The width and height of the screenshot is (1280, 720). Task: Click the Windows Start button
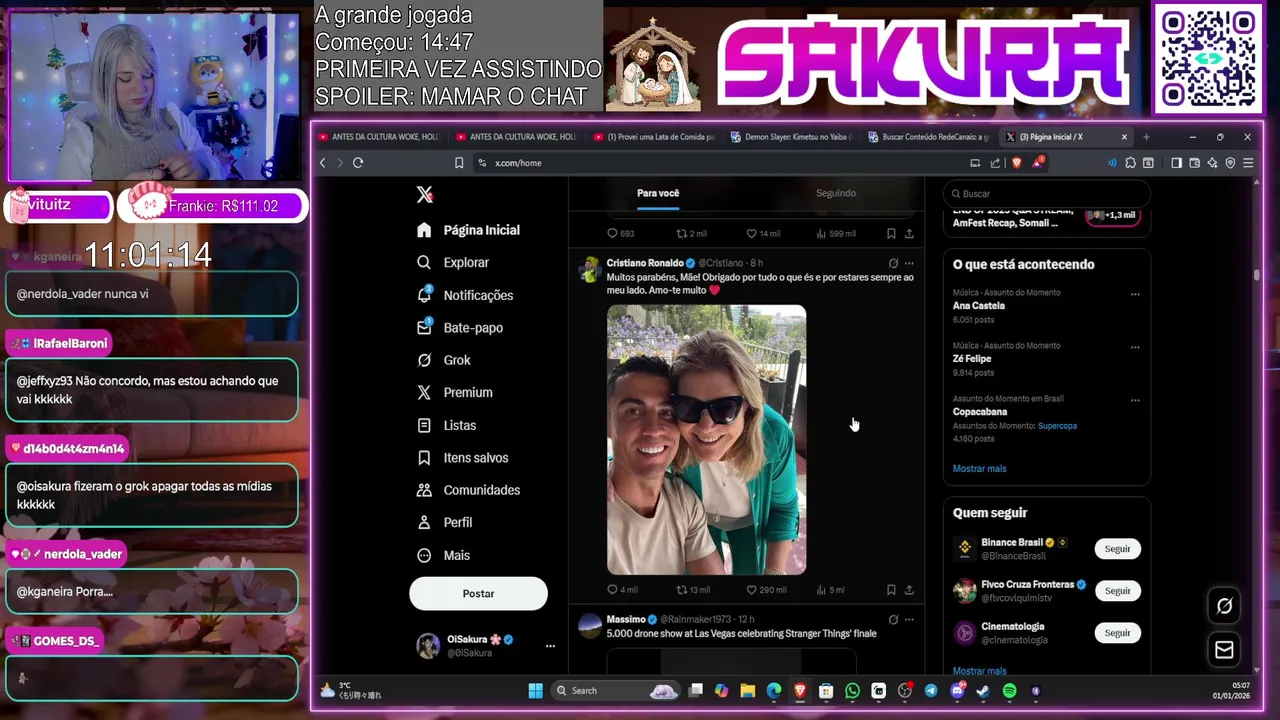[535, 691]
